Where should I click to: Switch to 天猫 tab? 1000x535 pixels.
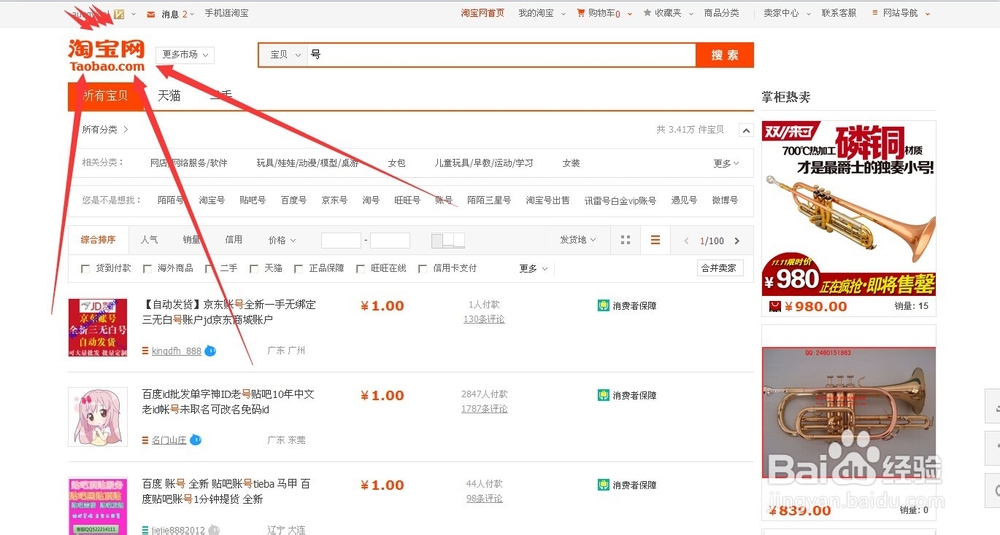pyautogui.click(x=169, y=96)
